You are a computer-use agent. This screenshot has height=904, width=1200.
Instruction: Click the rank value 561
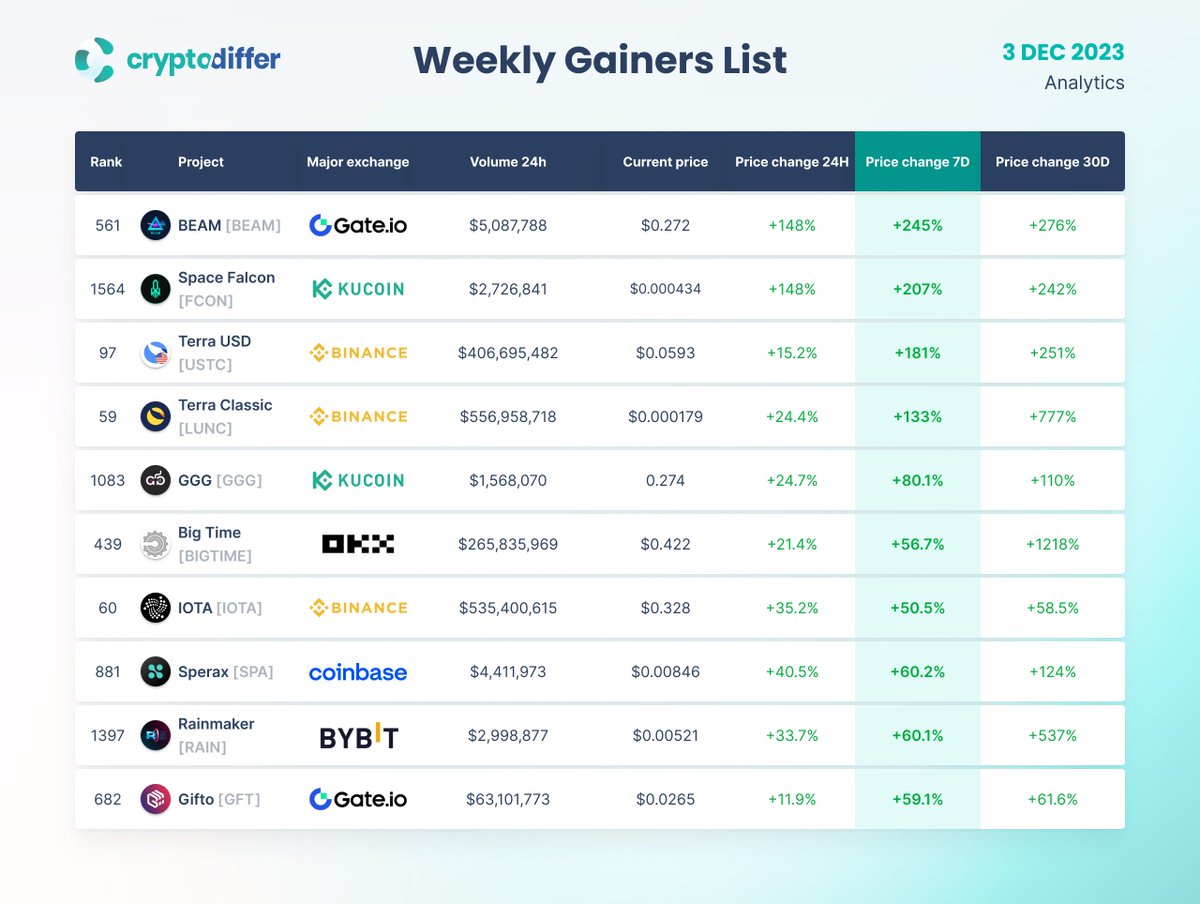(107, 225)
